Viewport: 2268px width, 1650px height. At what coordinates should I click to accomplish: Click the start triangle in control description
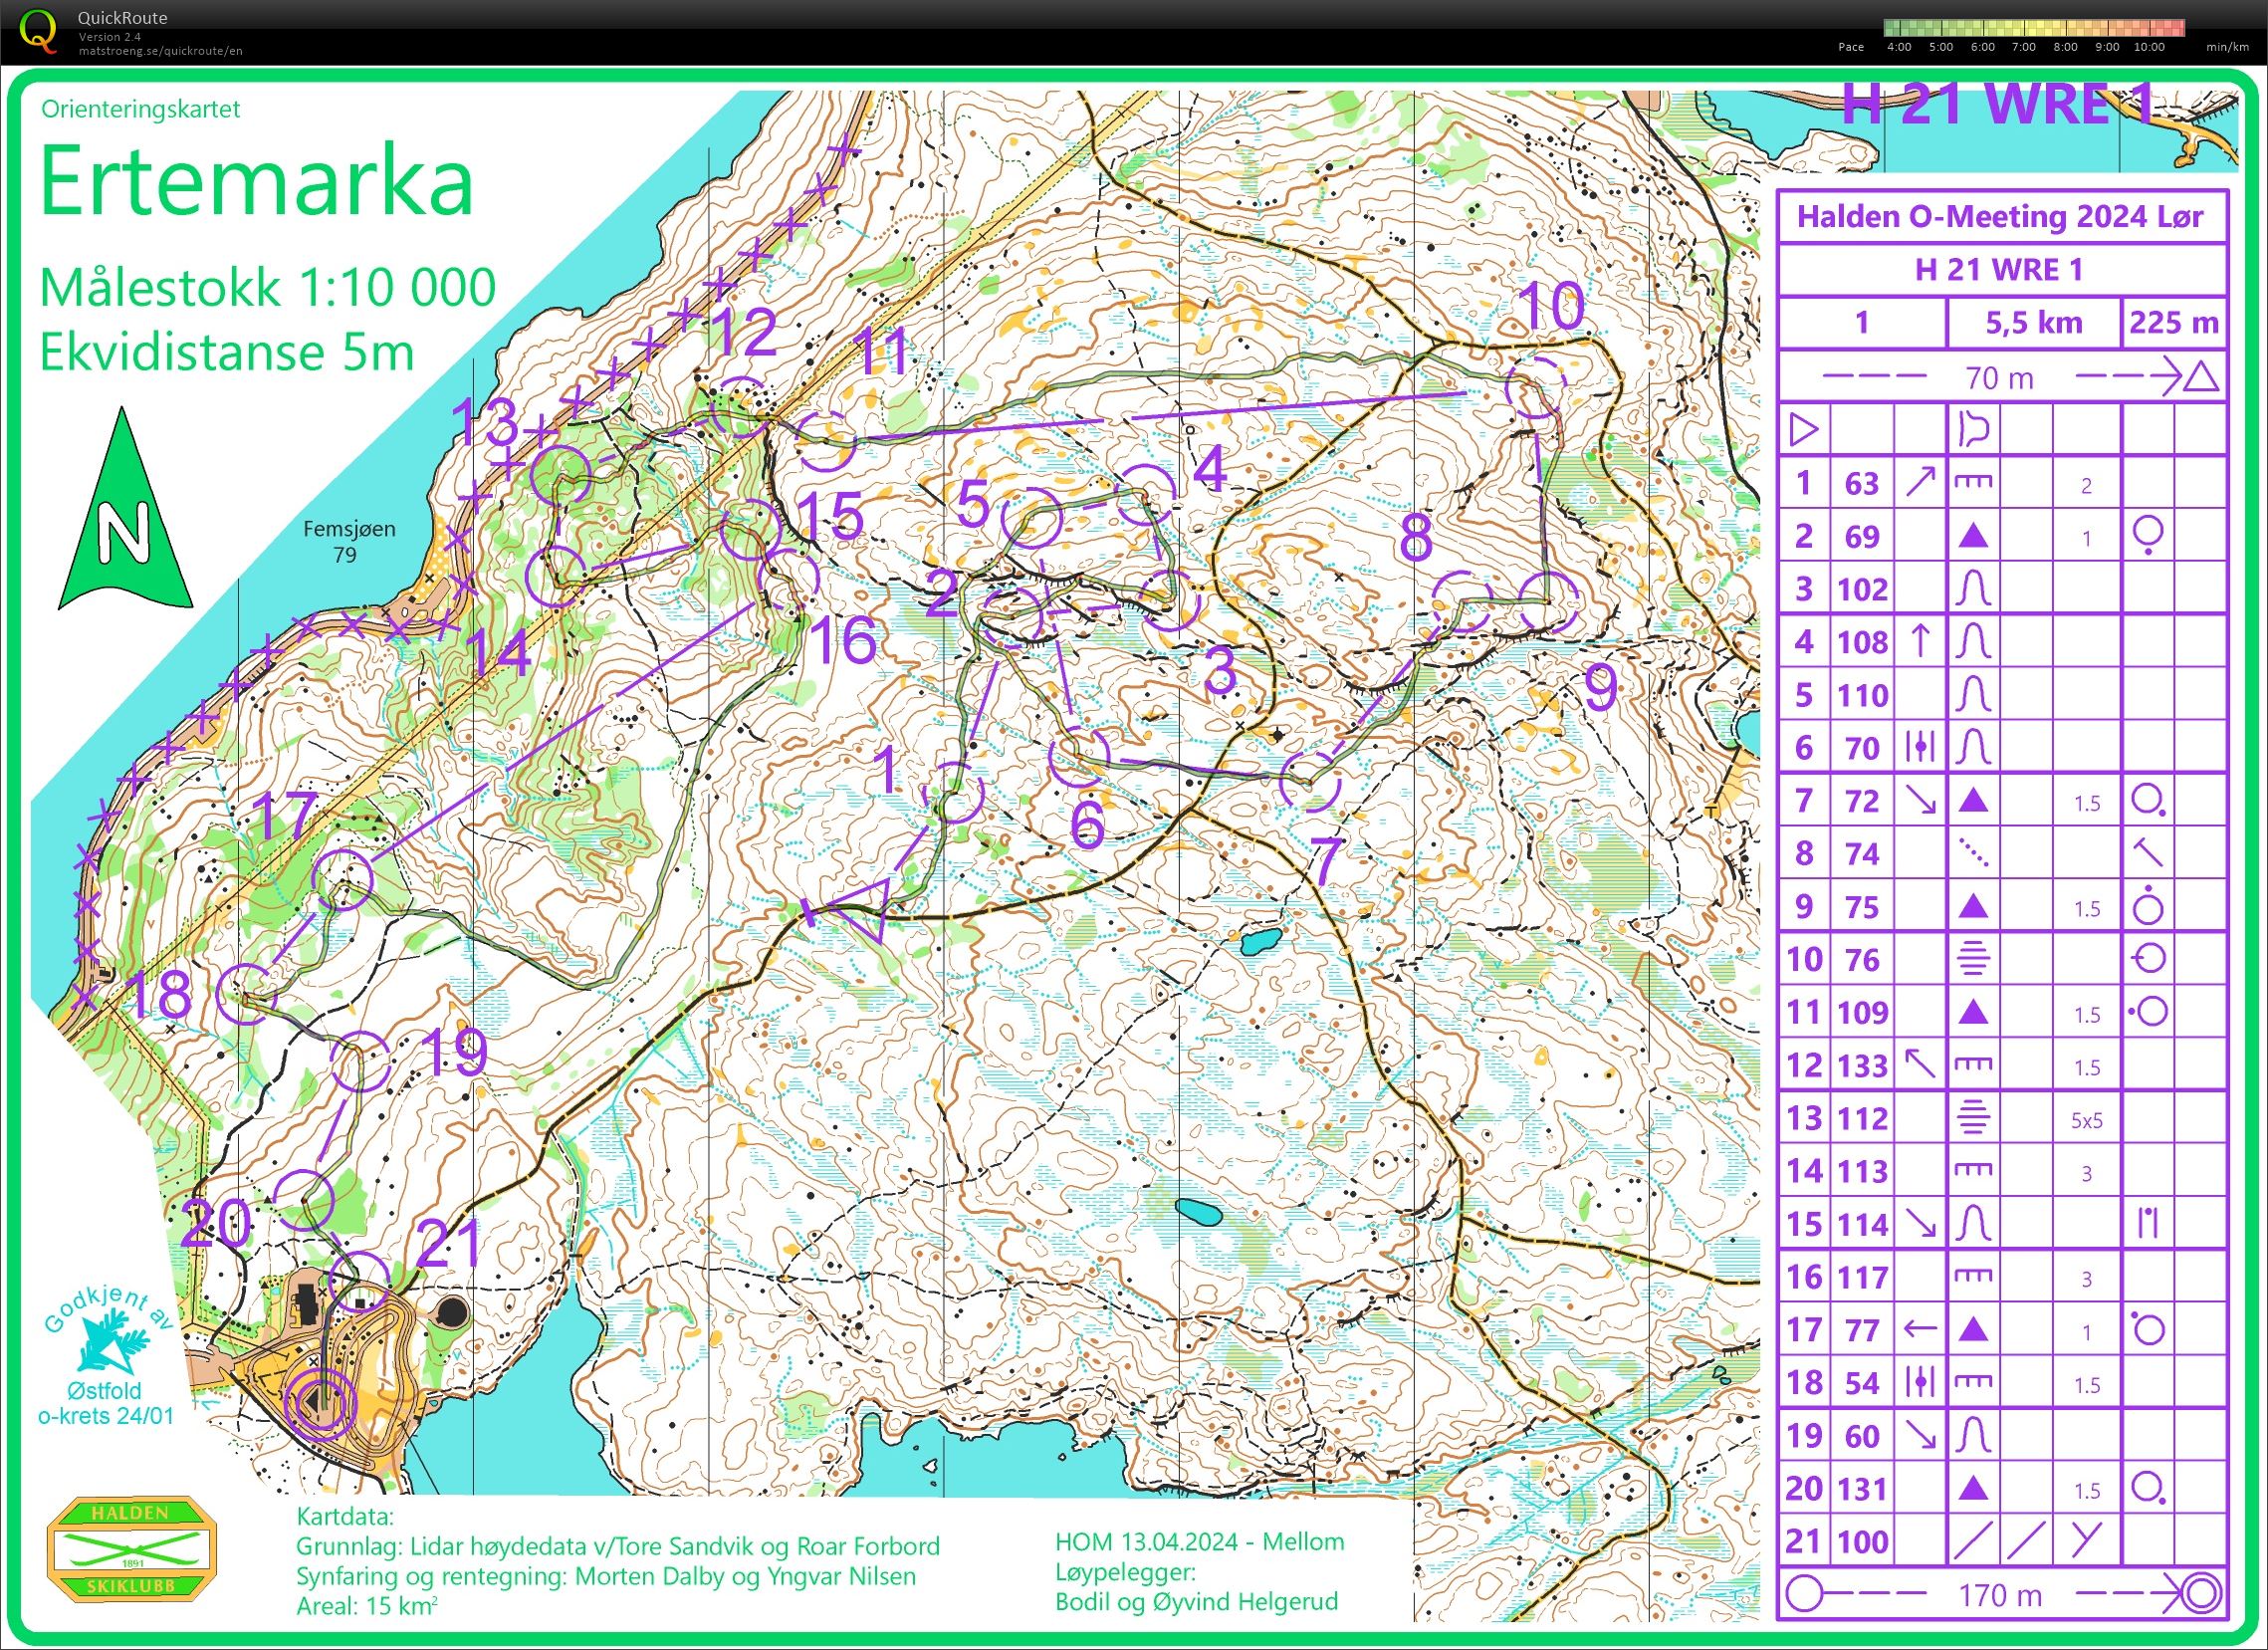[x=1803, y=431]
